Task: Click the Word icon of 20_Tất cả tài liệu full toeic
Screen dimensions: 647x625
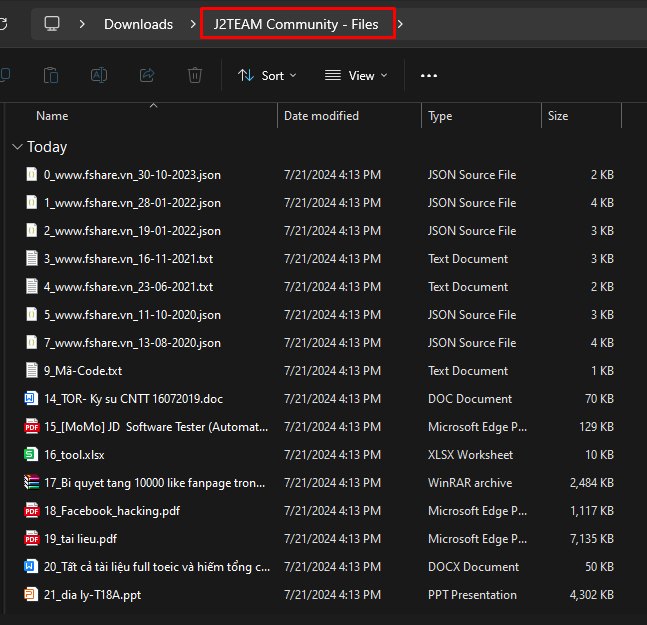Action: click(x=31, y=566)
